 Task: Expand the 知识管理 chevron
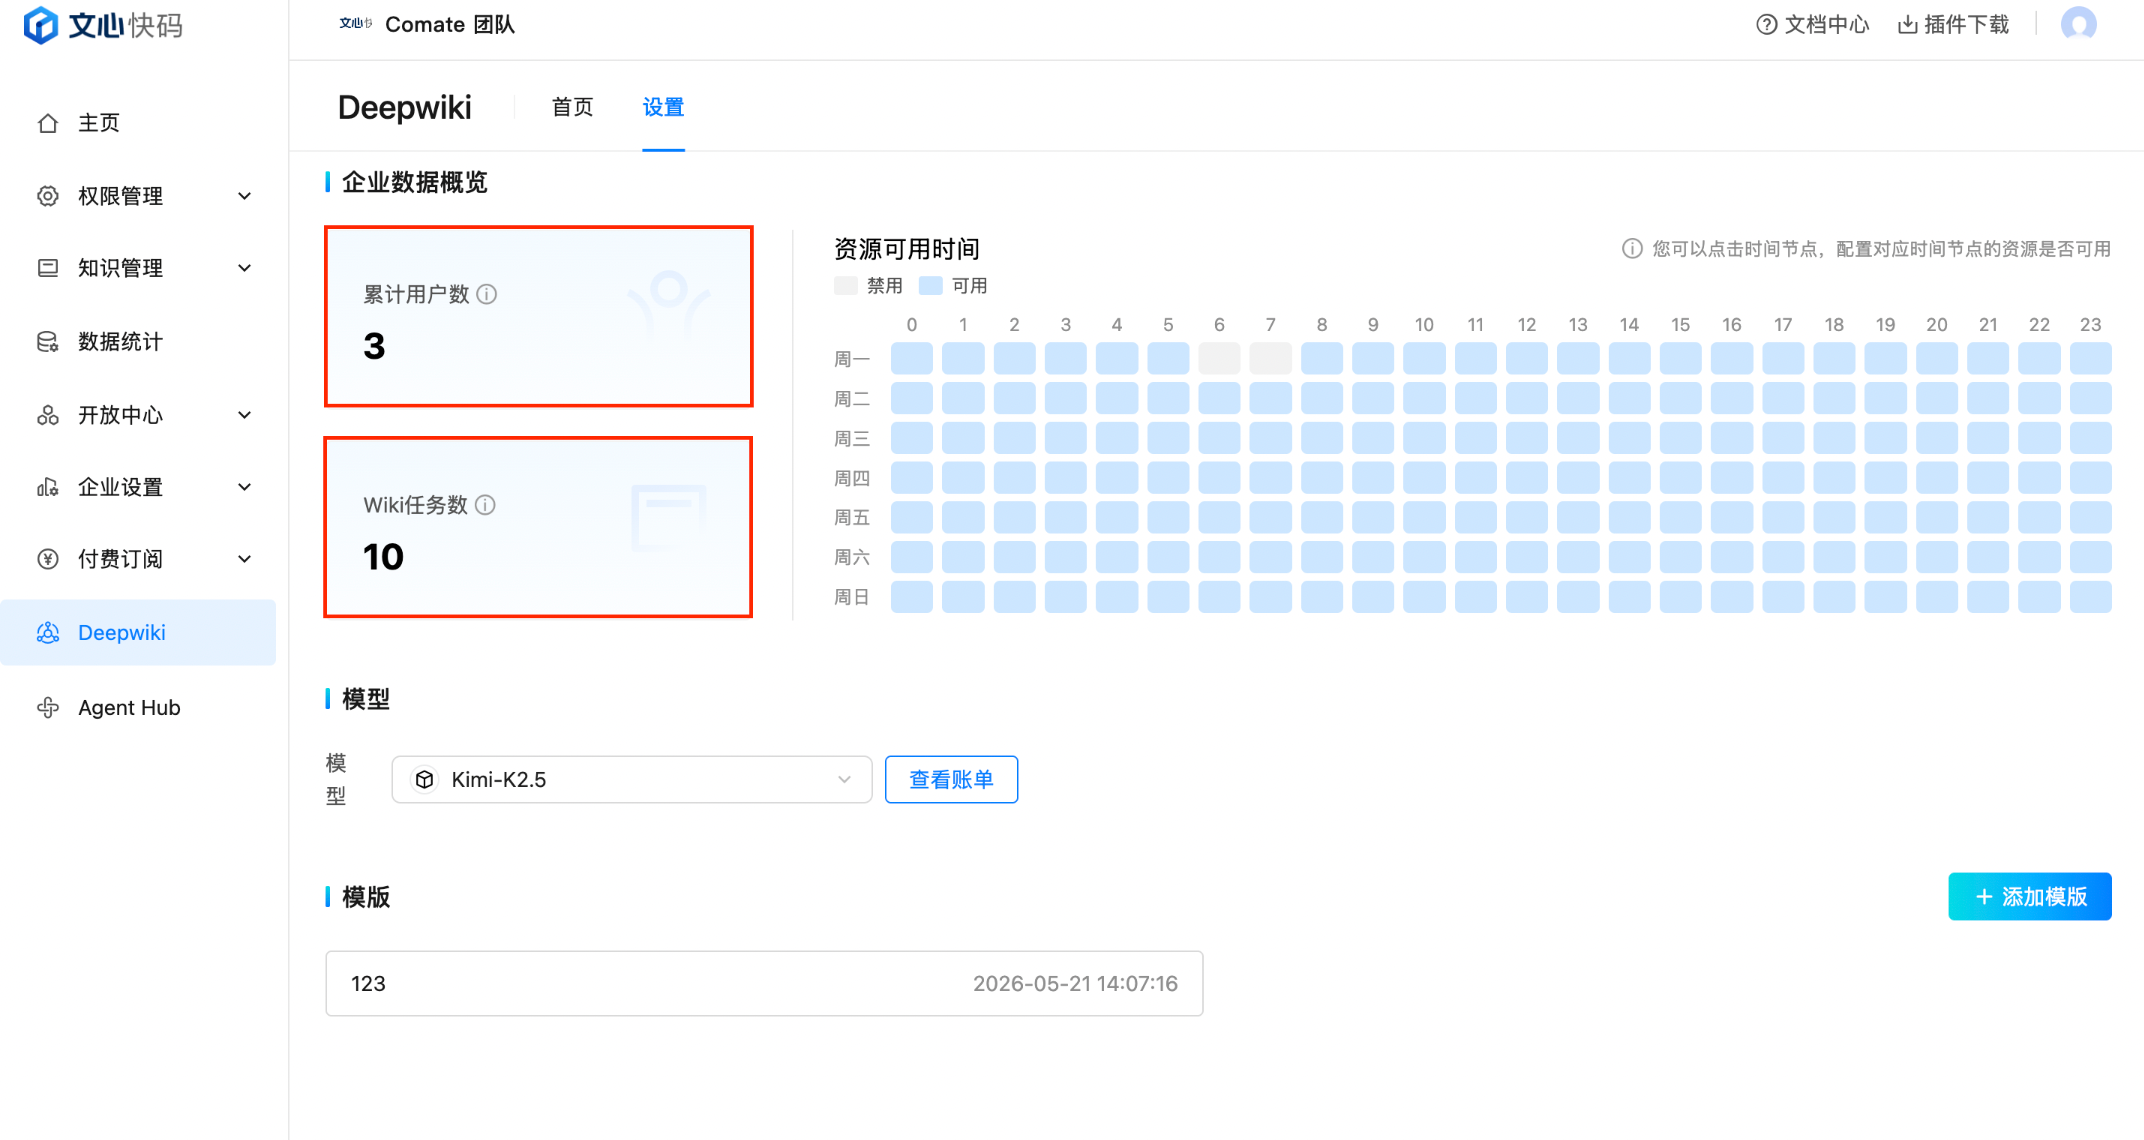click(x=245, y=268)
